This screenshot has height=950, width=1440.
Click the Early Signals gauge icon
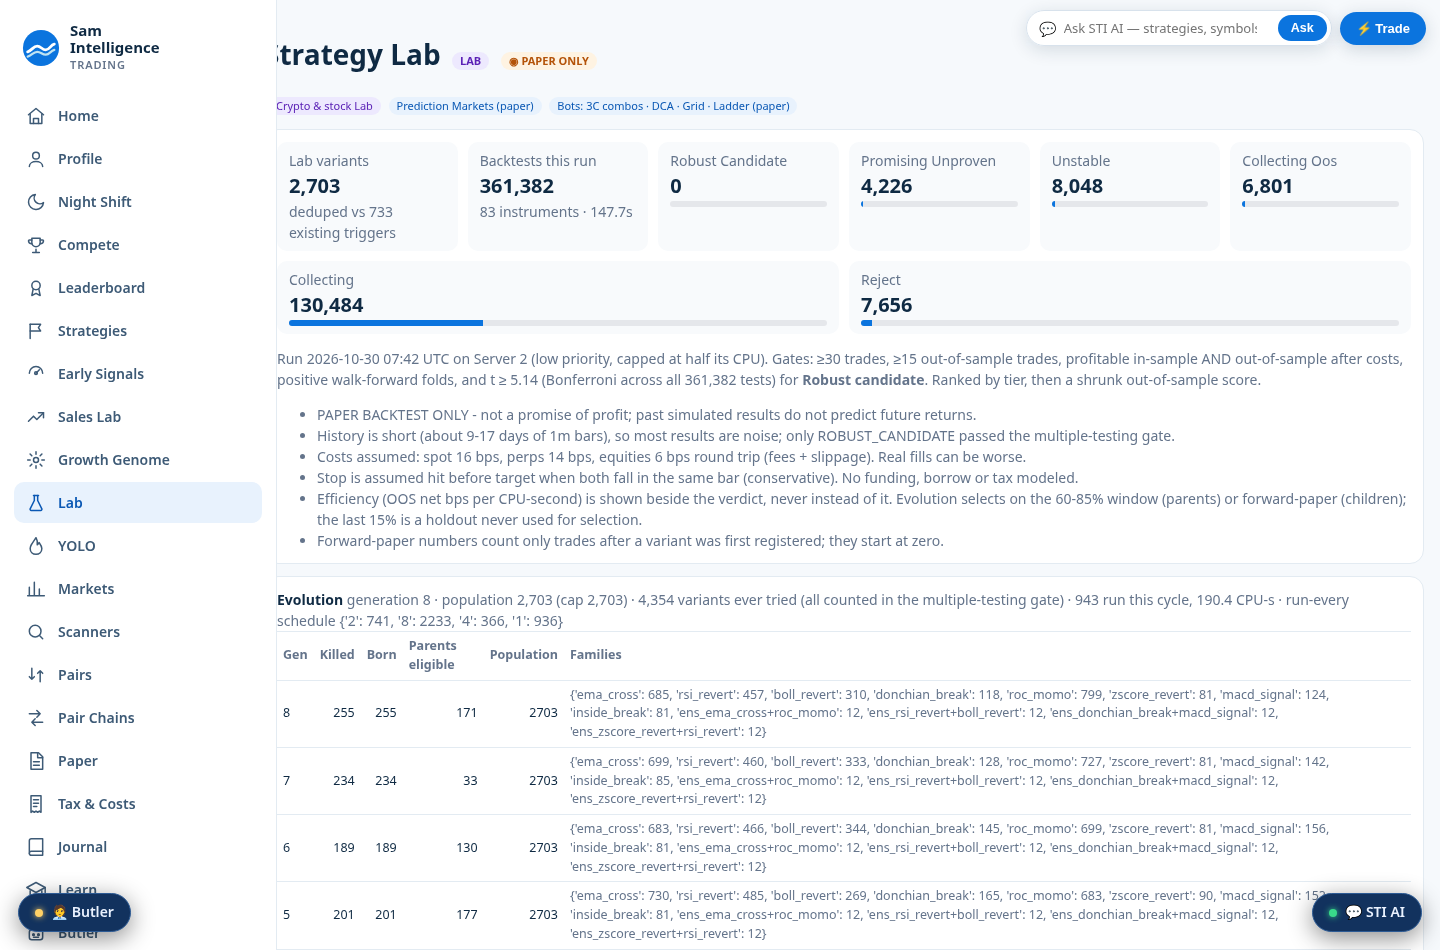tap(36, 374)
